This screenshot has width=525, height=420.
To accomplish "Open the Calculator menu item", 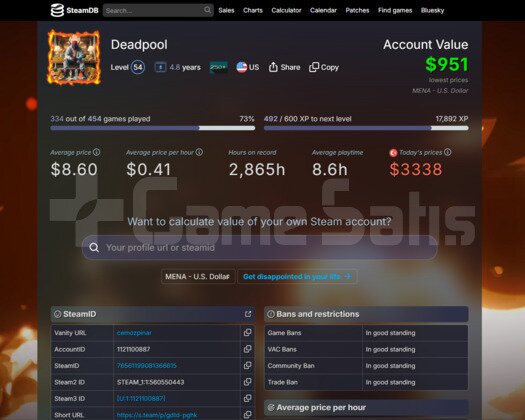I will (286, 10).
